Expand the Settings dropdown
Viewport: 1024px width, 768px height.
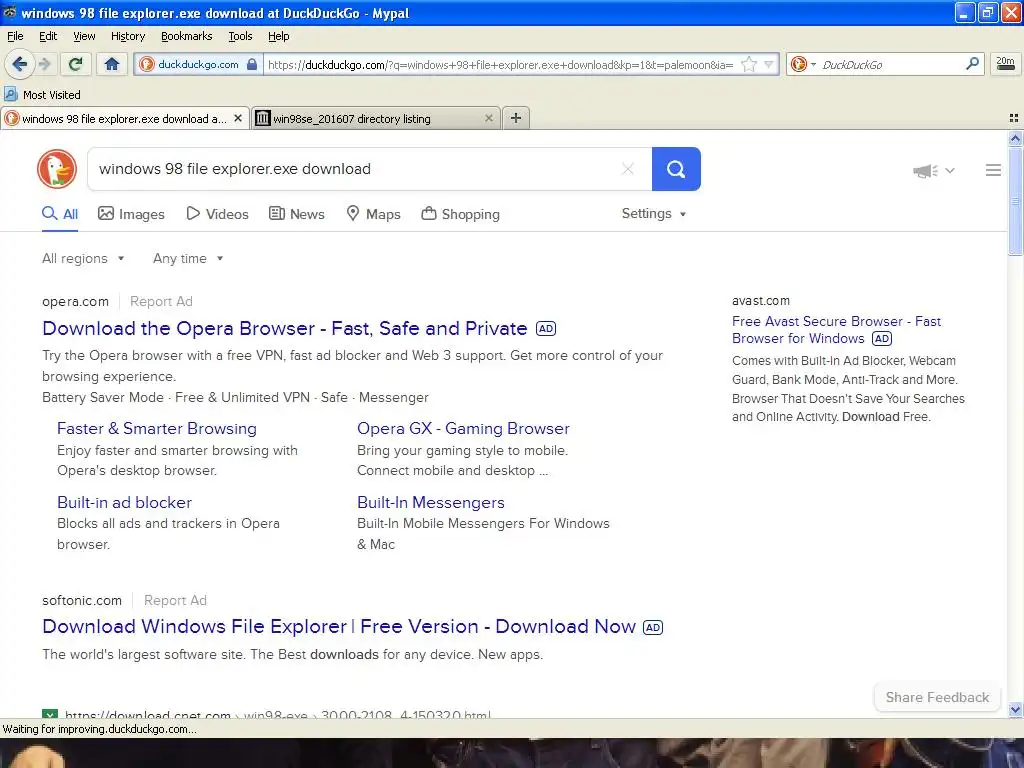[654, 214]
